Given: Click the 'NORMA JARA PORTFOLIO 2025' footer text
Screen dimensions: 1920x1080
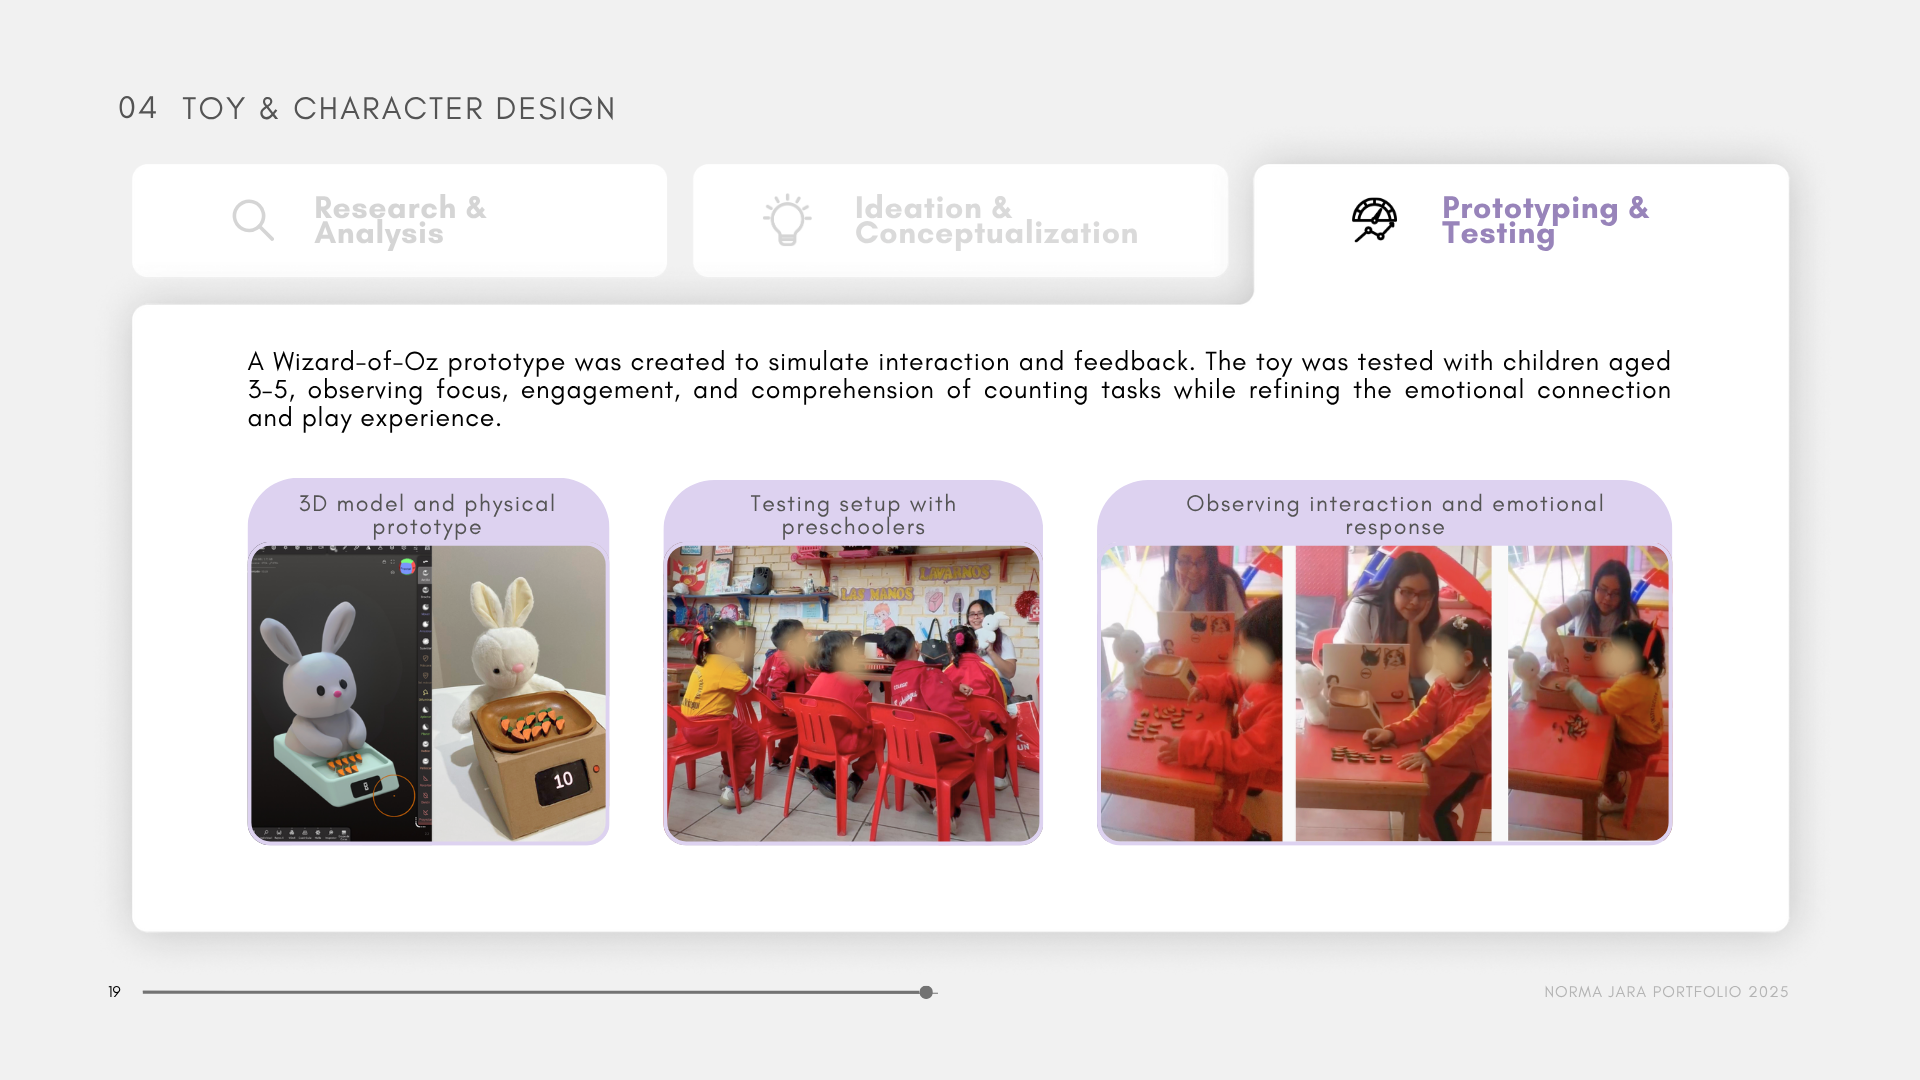Looking at the screenshot, I should pos(1666,992).
